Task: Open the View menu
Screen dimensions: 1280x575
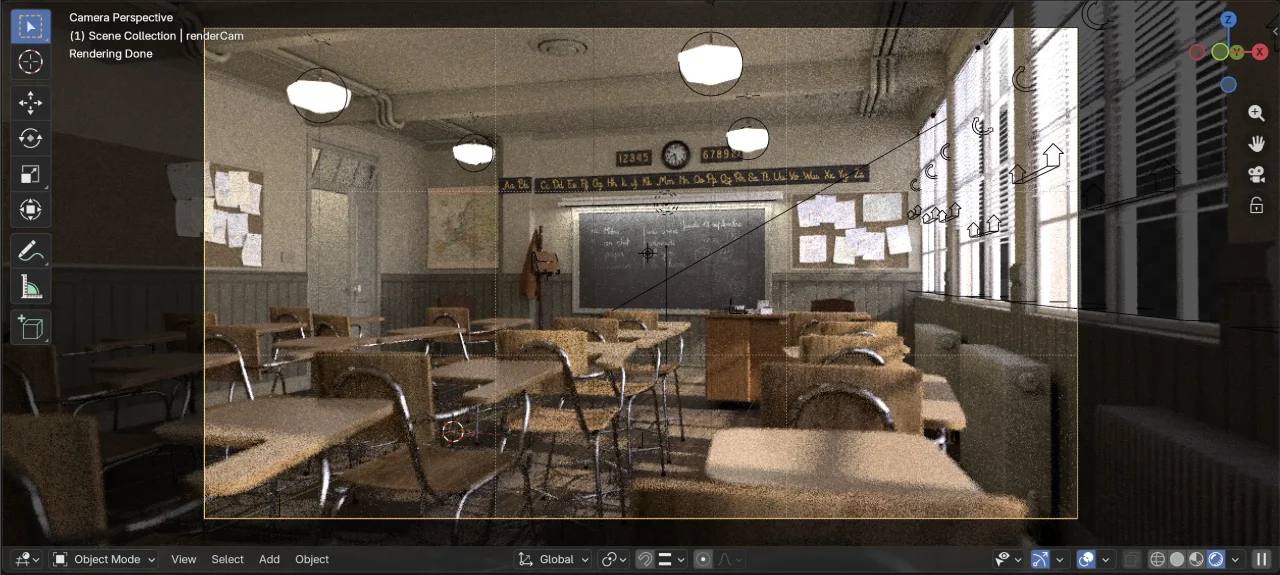Action: [x=183, y=559]
